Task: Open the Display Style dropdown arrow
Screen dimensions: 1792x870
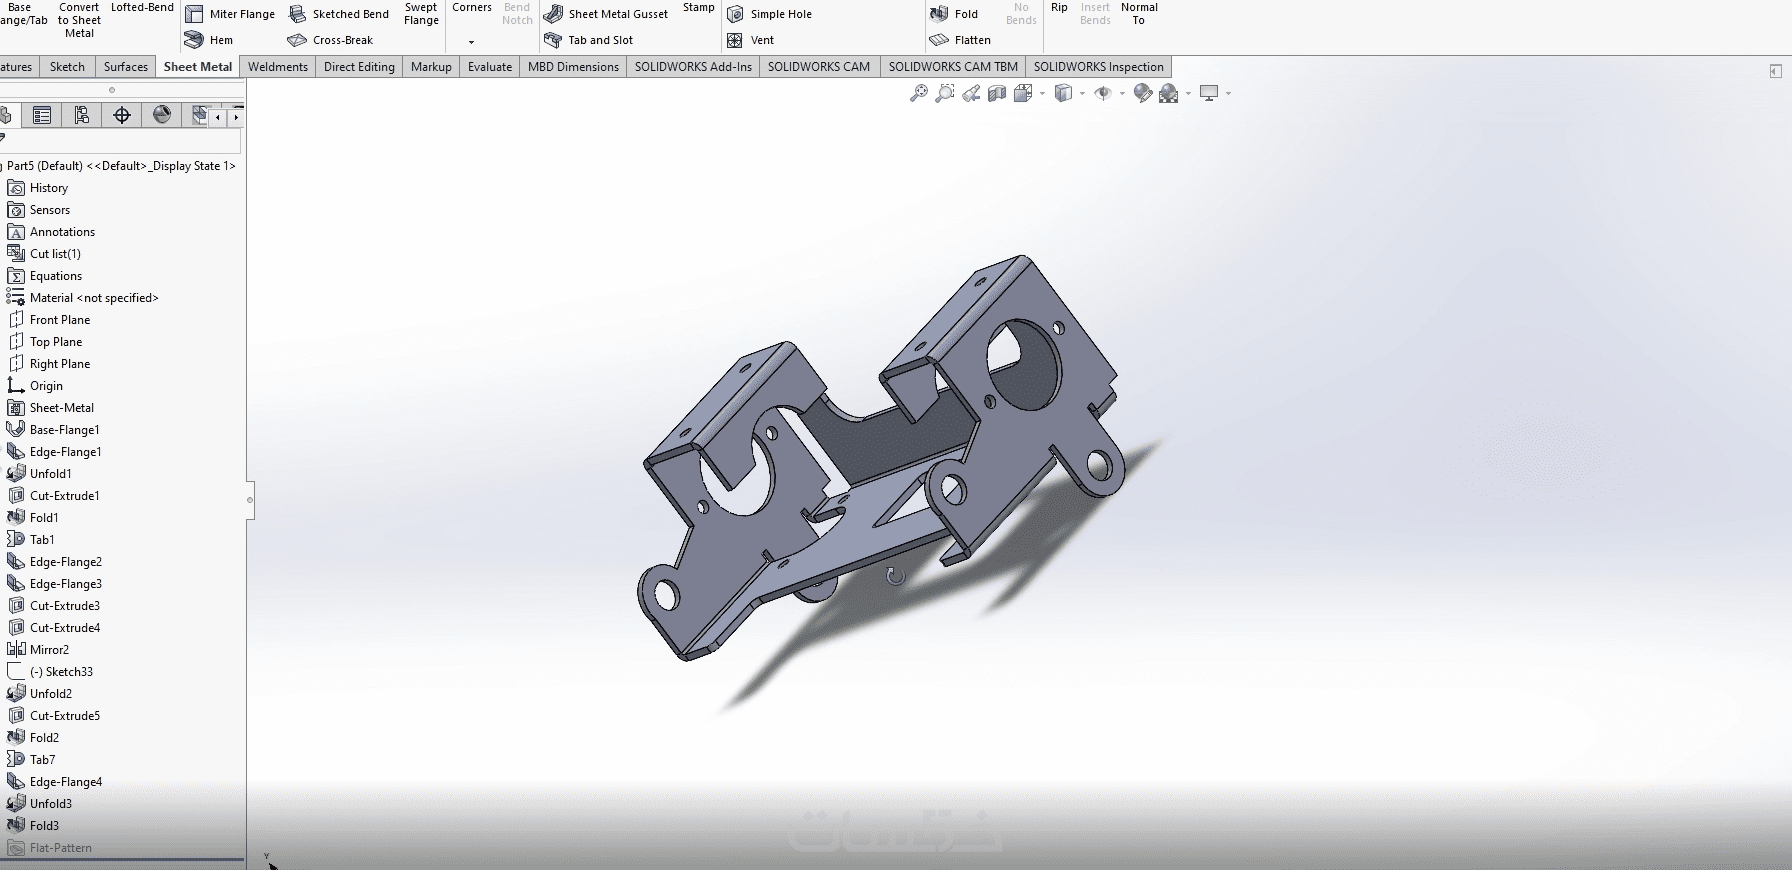Action: click(1082, 94)
